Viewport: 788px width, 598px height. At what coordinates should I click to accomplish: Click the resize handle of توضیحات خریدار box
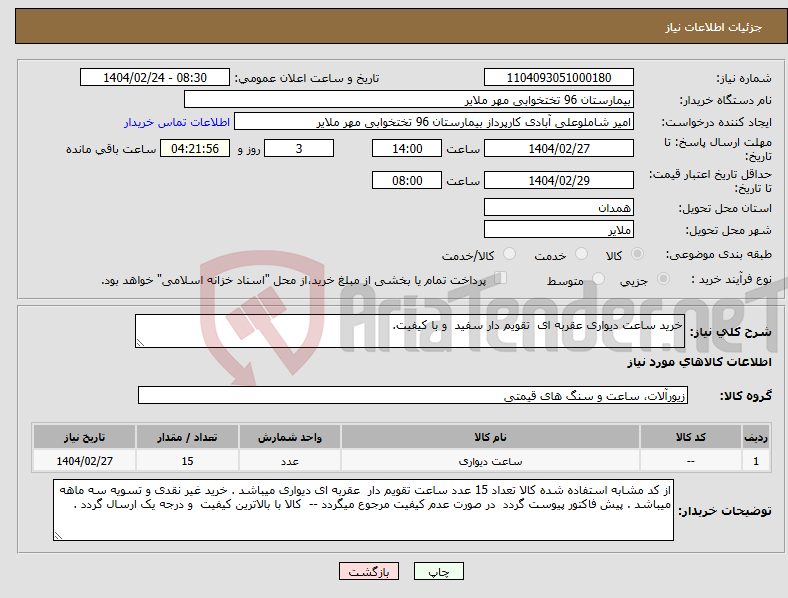tap(58, 536)
